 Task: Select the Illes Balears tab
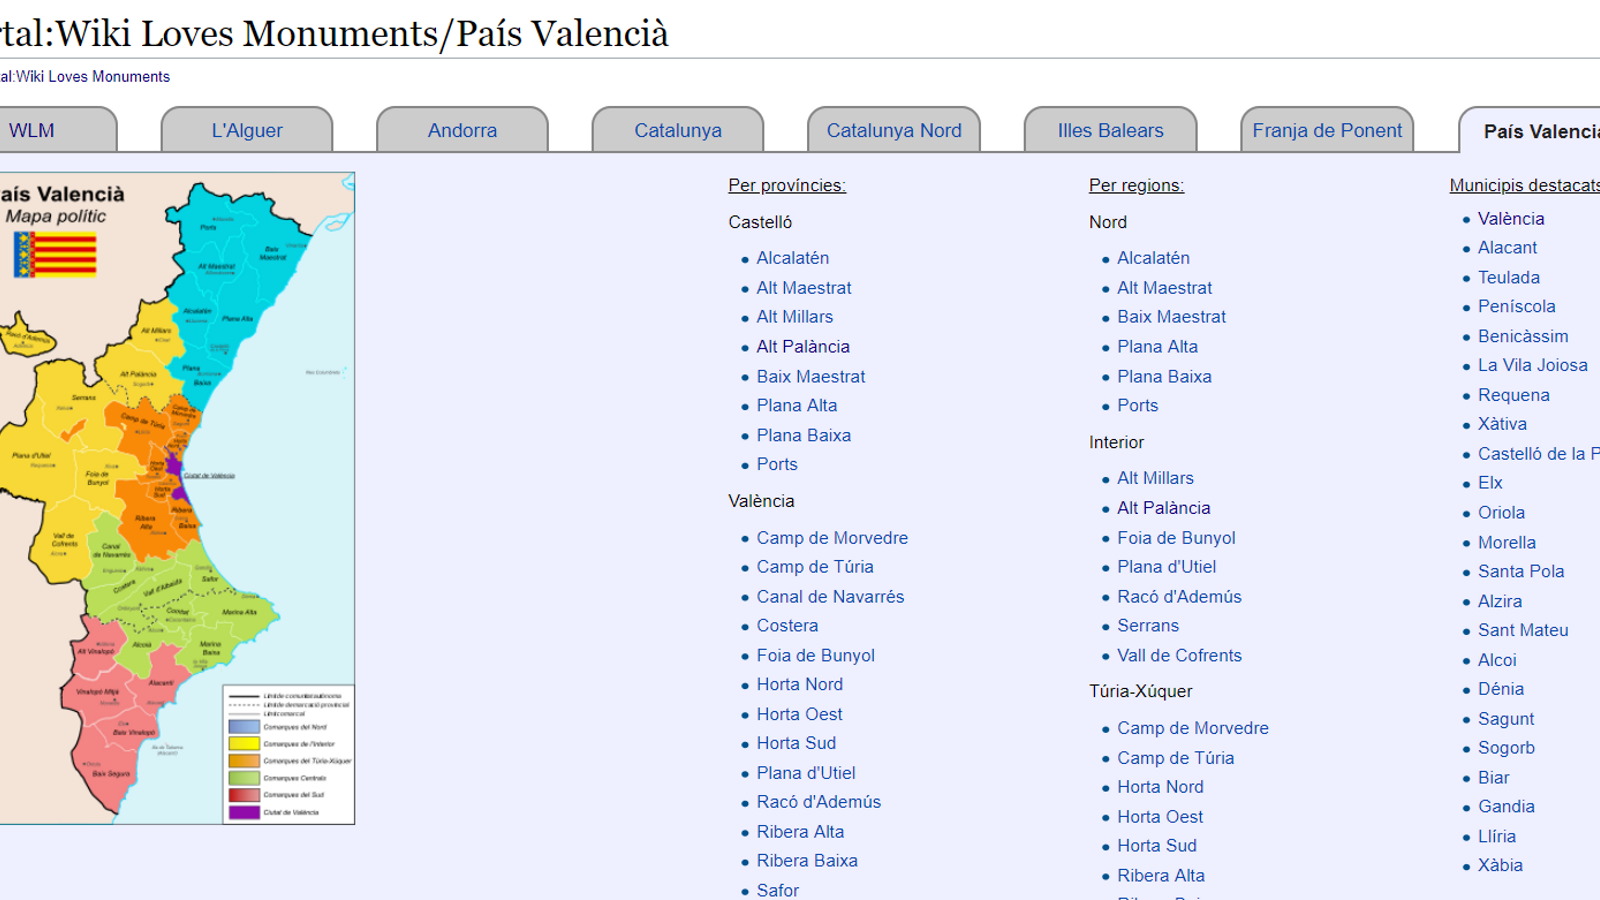[x=1110, y=131]
